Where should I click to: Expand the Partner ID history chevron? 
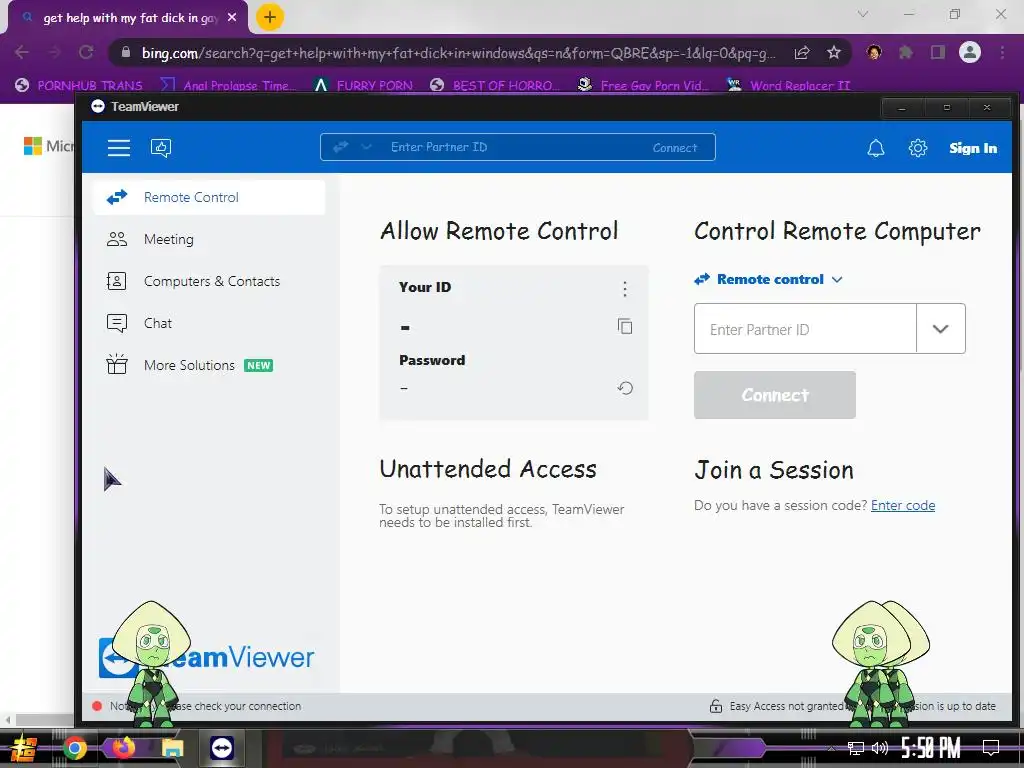940,328
